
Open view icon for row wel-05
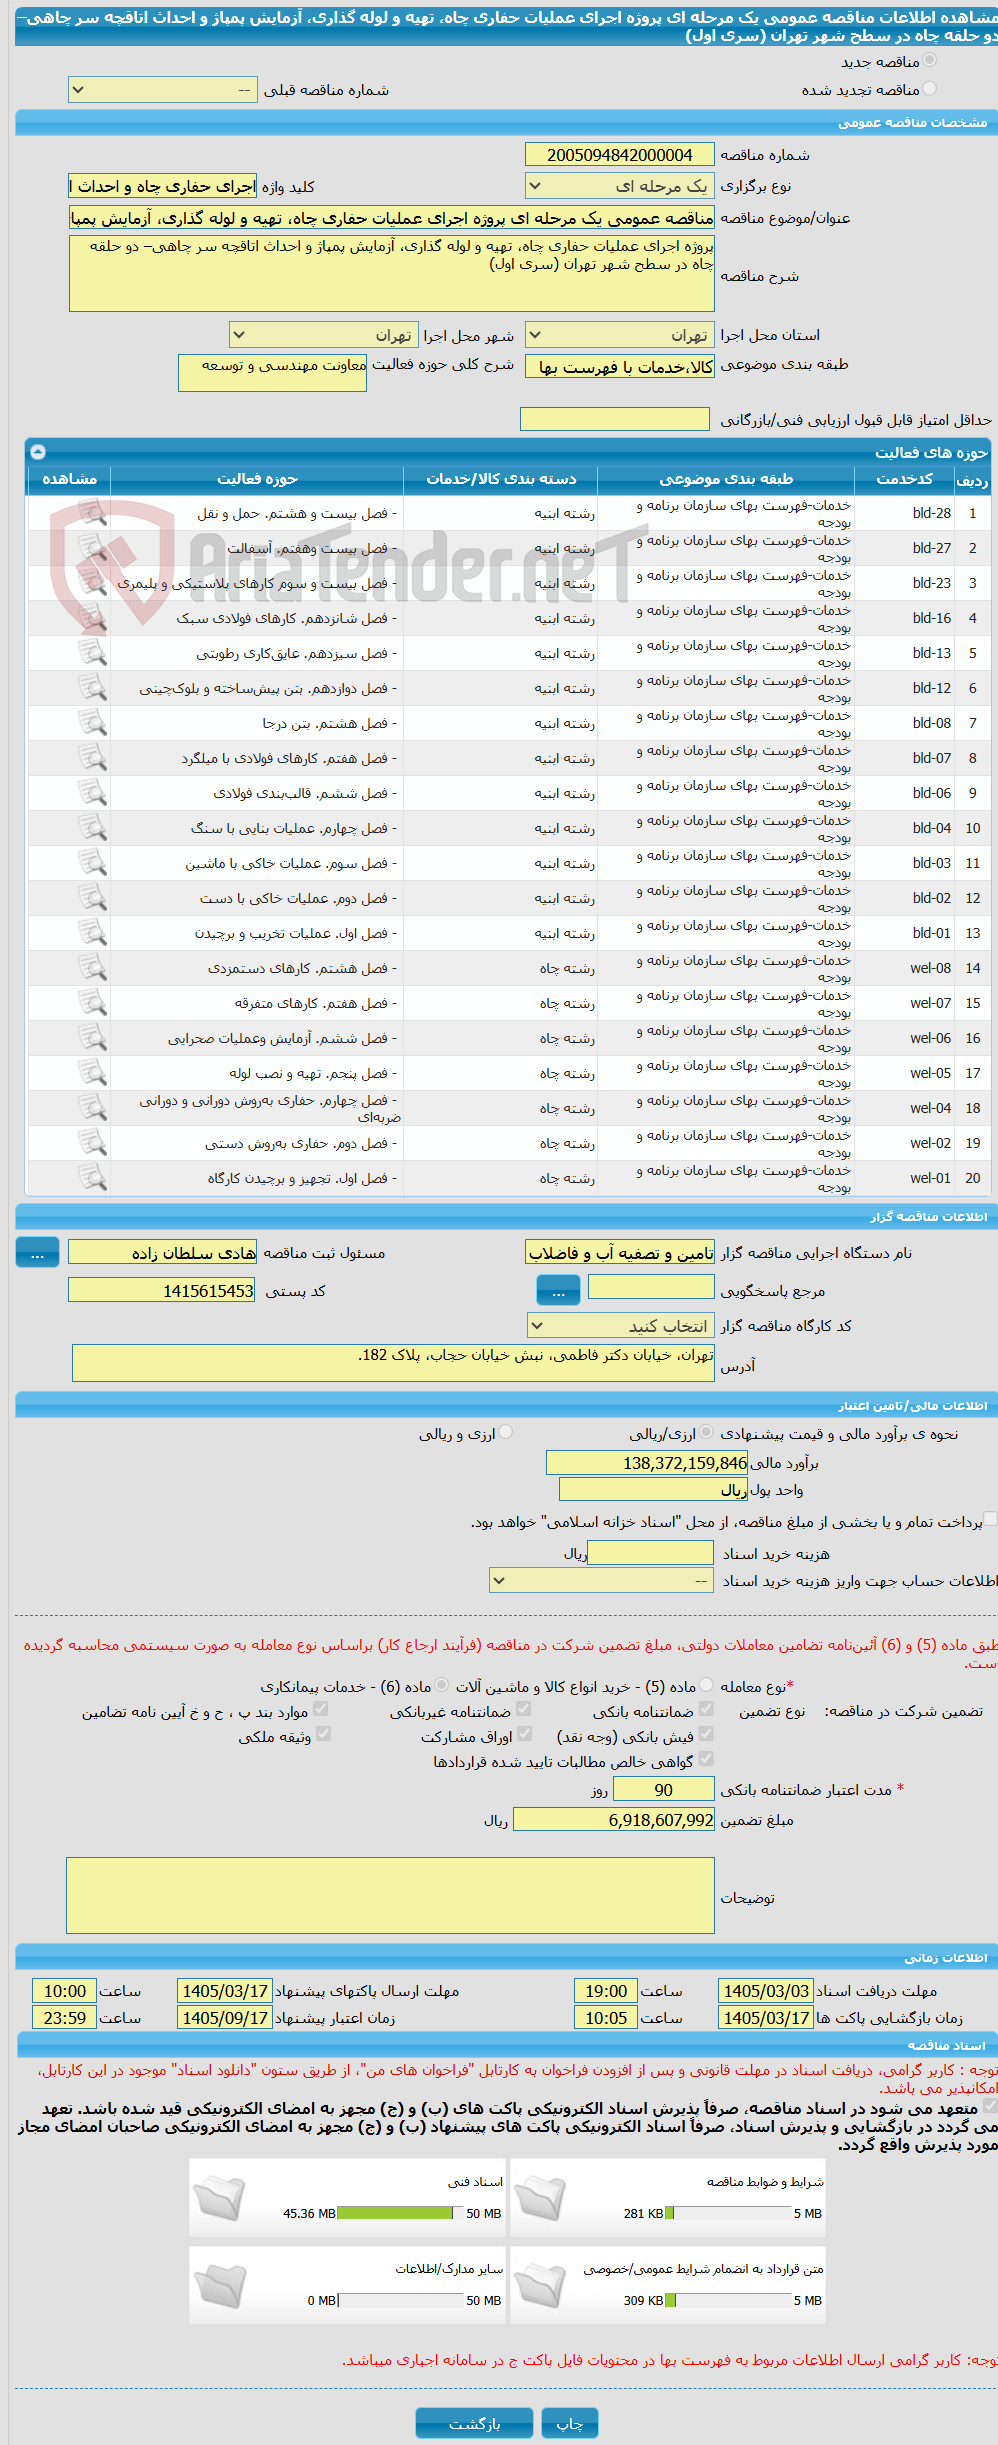(x=92, y=1073)
